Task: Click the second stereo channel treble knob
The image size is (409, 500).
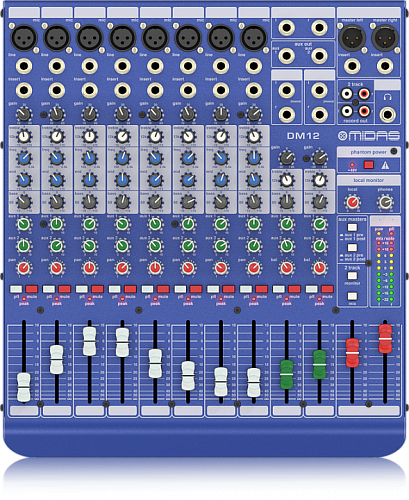Action: [x=319, y=180]
